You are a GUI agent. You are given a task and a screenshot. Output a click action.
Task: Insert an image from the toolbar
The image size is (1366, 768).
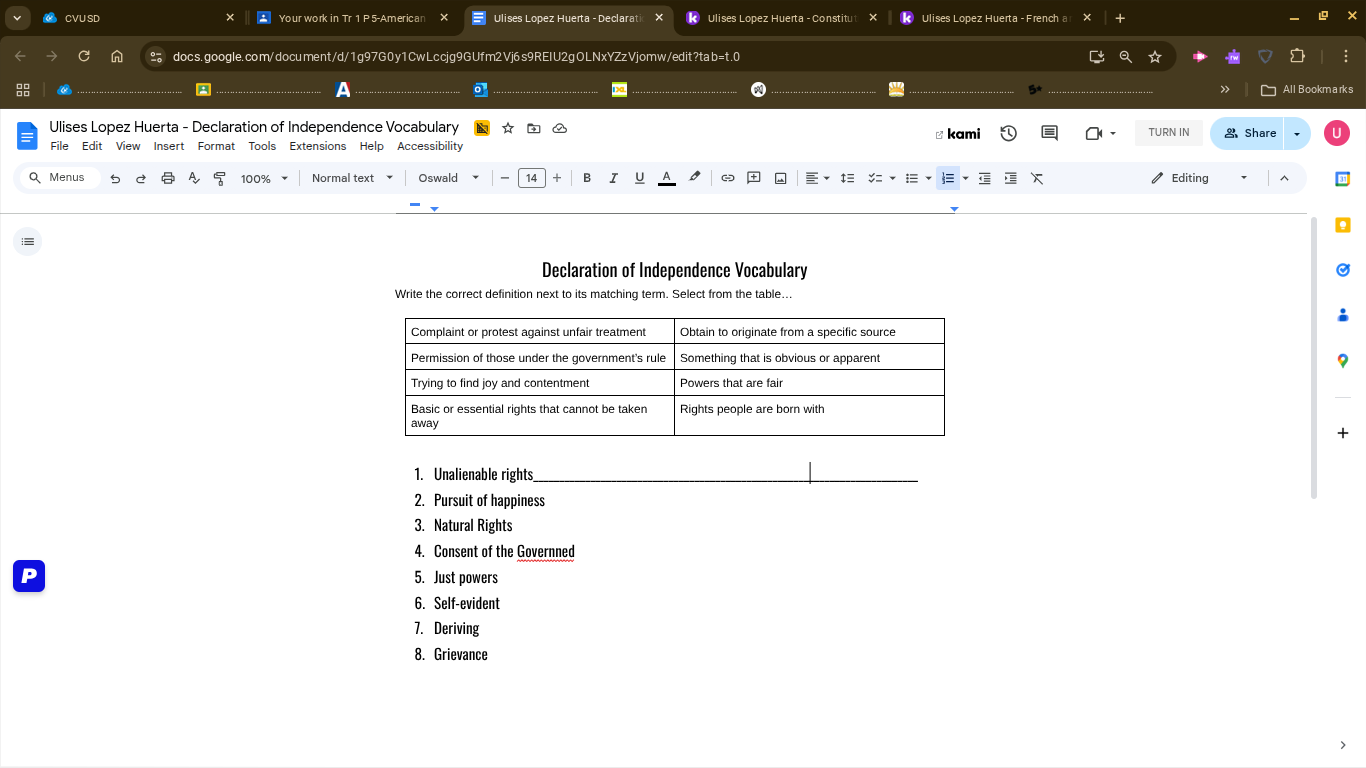click(x=780, y=177)
